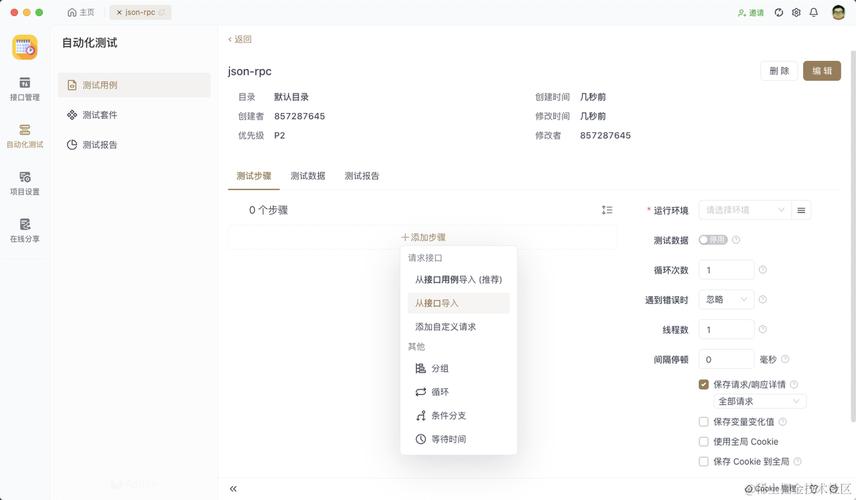Choose 从接口导入 menu entry

[x=459, y=303]
